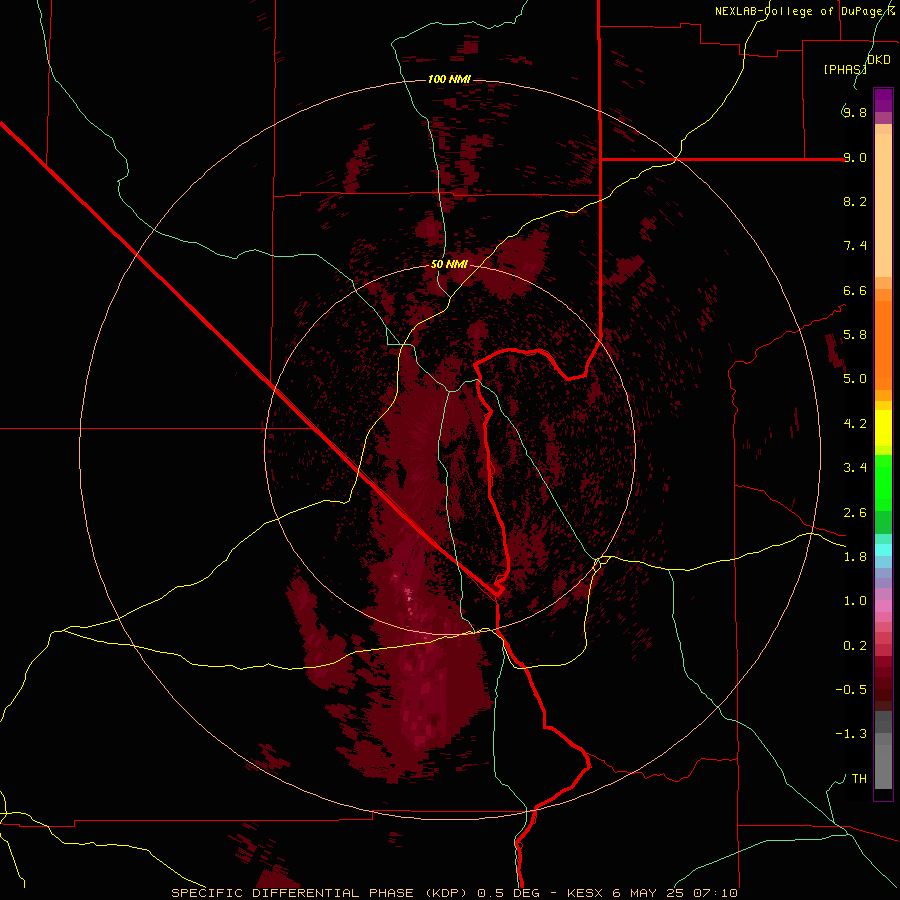Click the 9.0 value on the color scale

point(855,157)
